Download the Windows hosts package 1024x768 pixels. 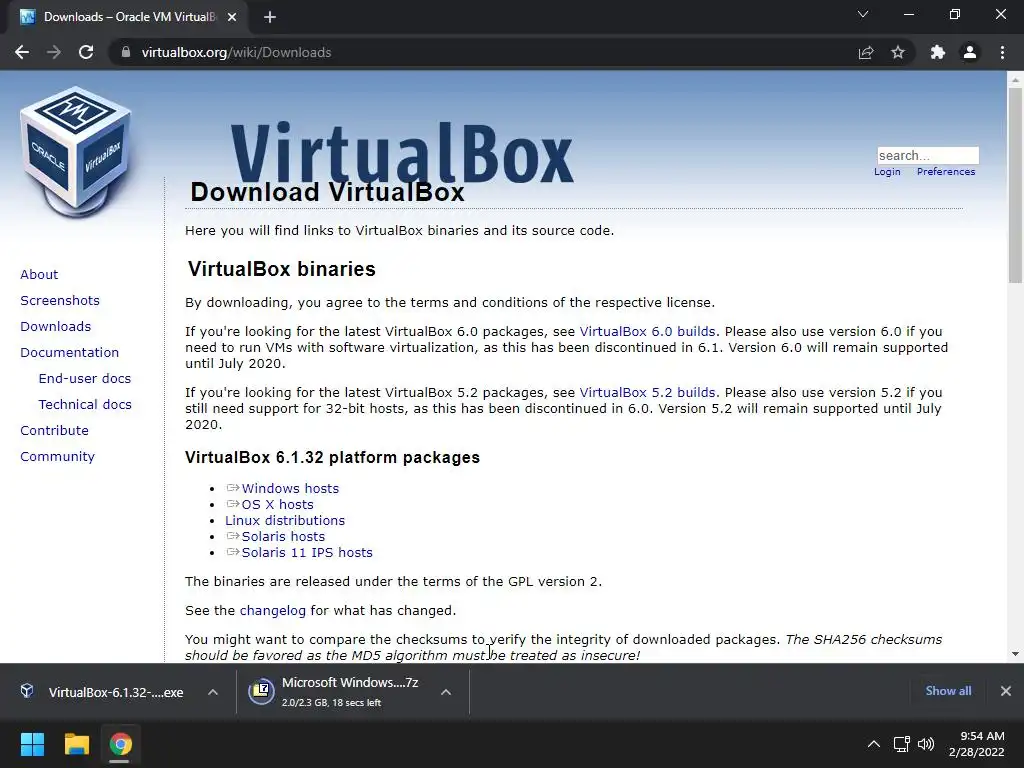tap(290, 488)
